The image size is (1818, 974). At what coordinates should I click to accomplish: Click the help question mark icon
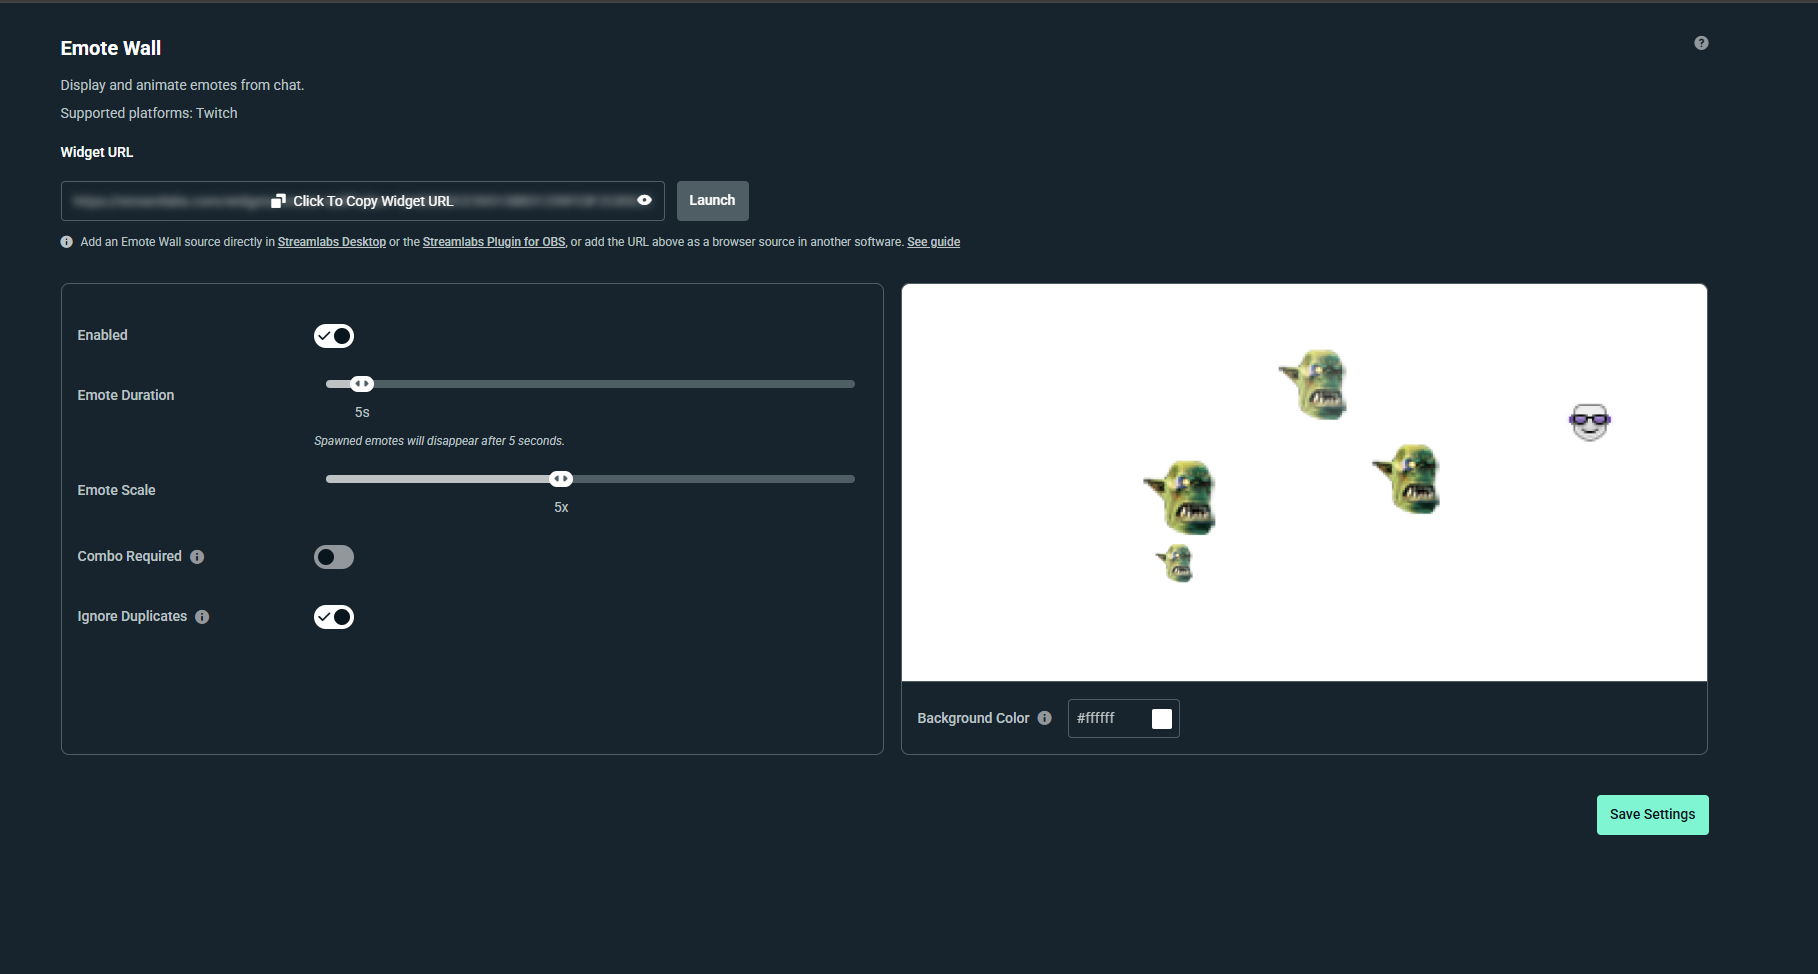point(1701,42)
